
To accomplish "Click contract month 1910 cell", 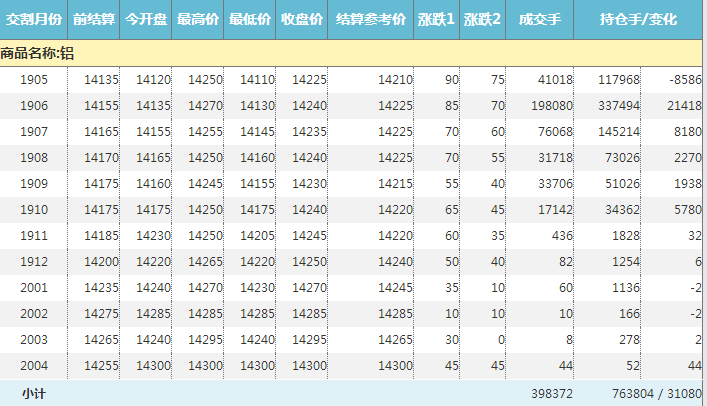I will [34, 210].
